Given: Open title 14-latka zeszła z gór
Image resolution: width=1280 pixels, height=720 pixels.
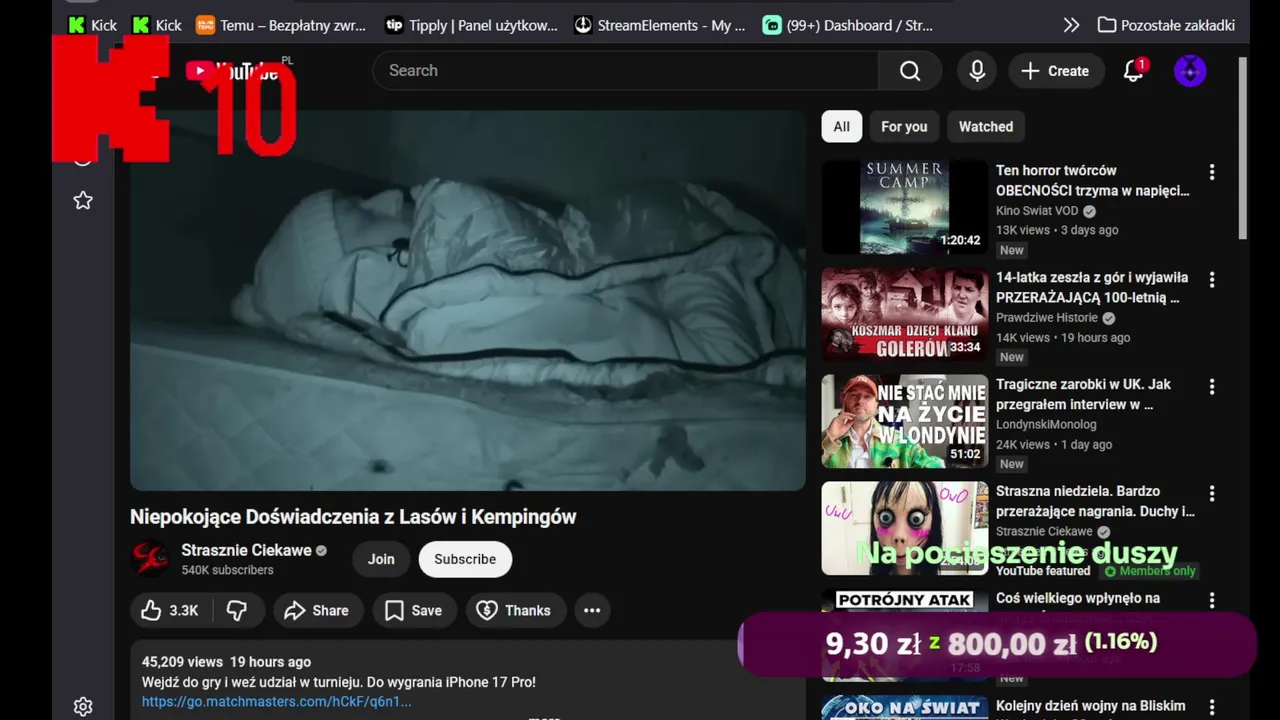Looking at the screenshot, I should click(1092, 287).
